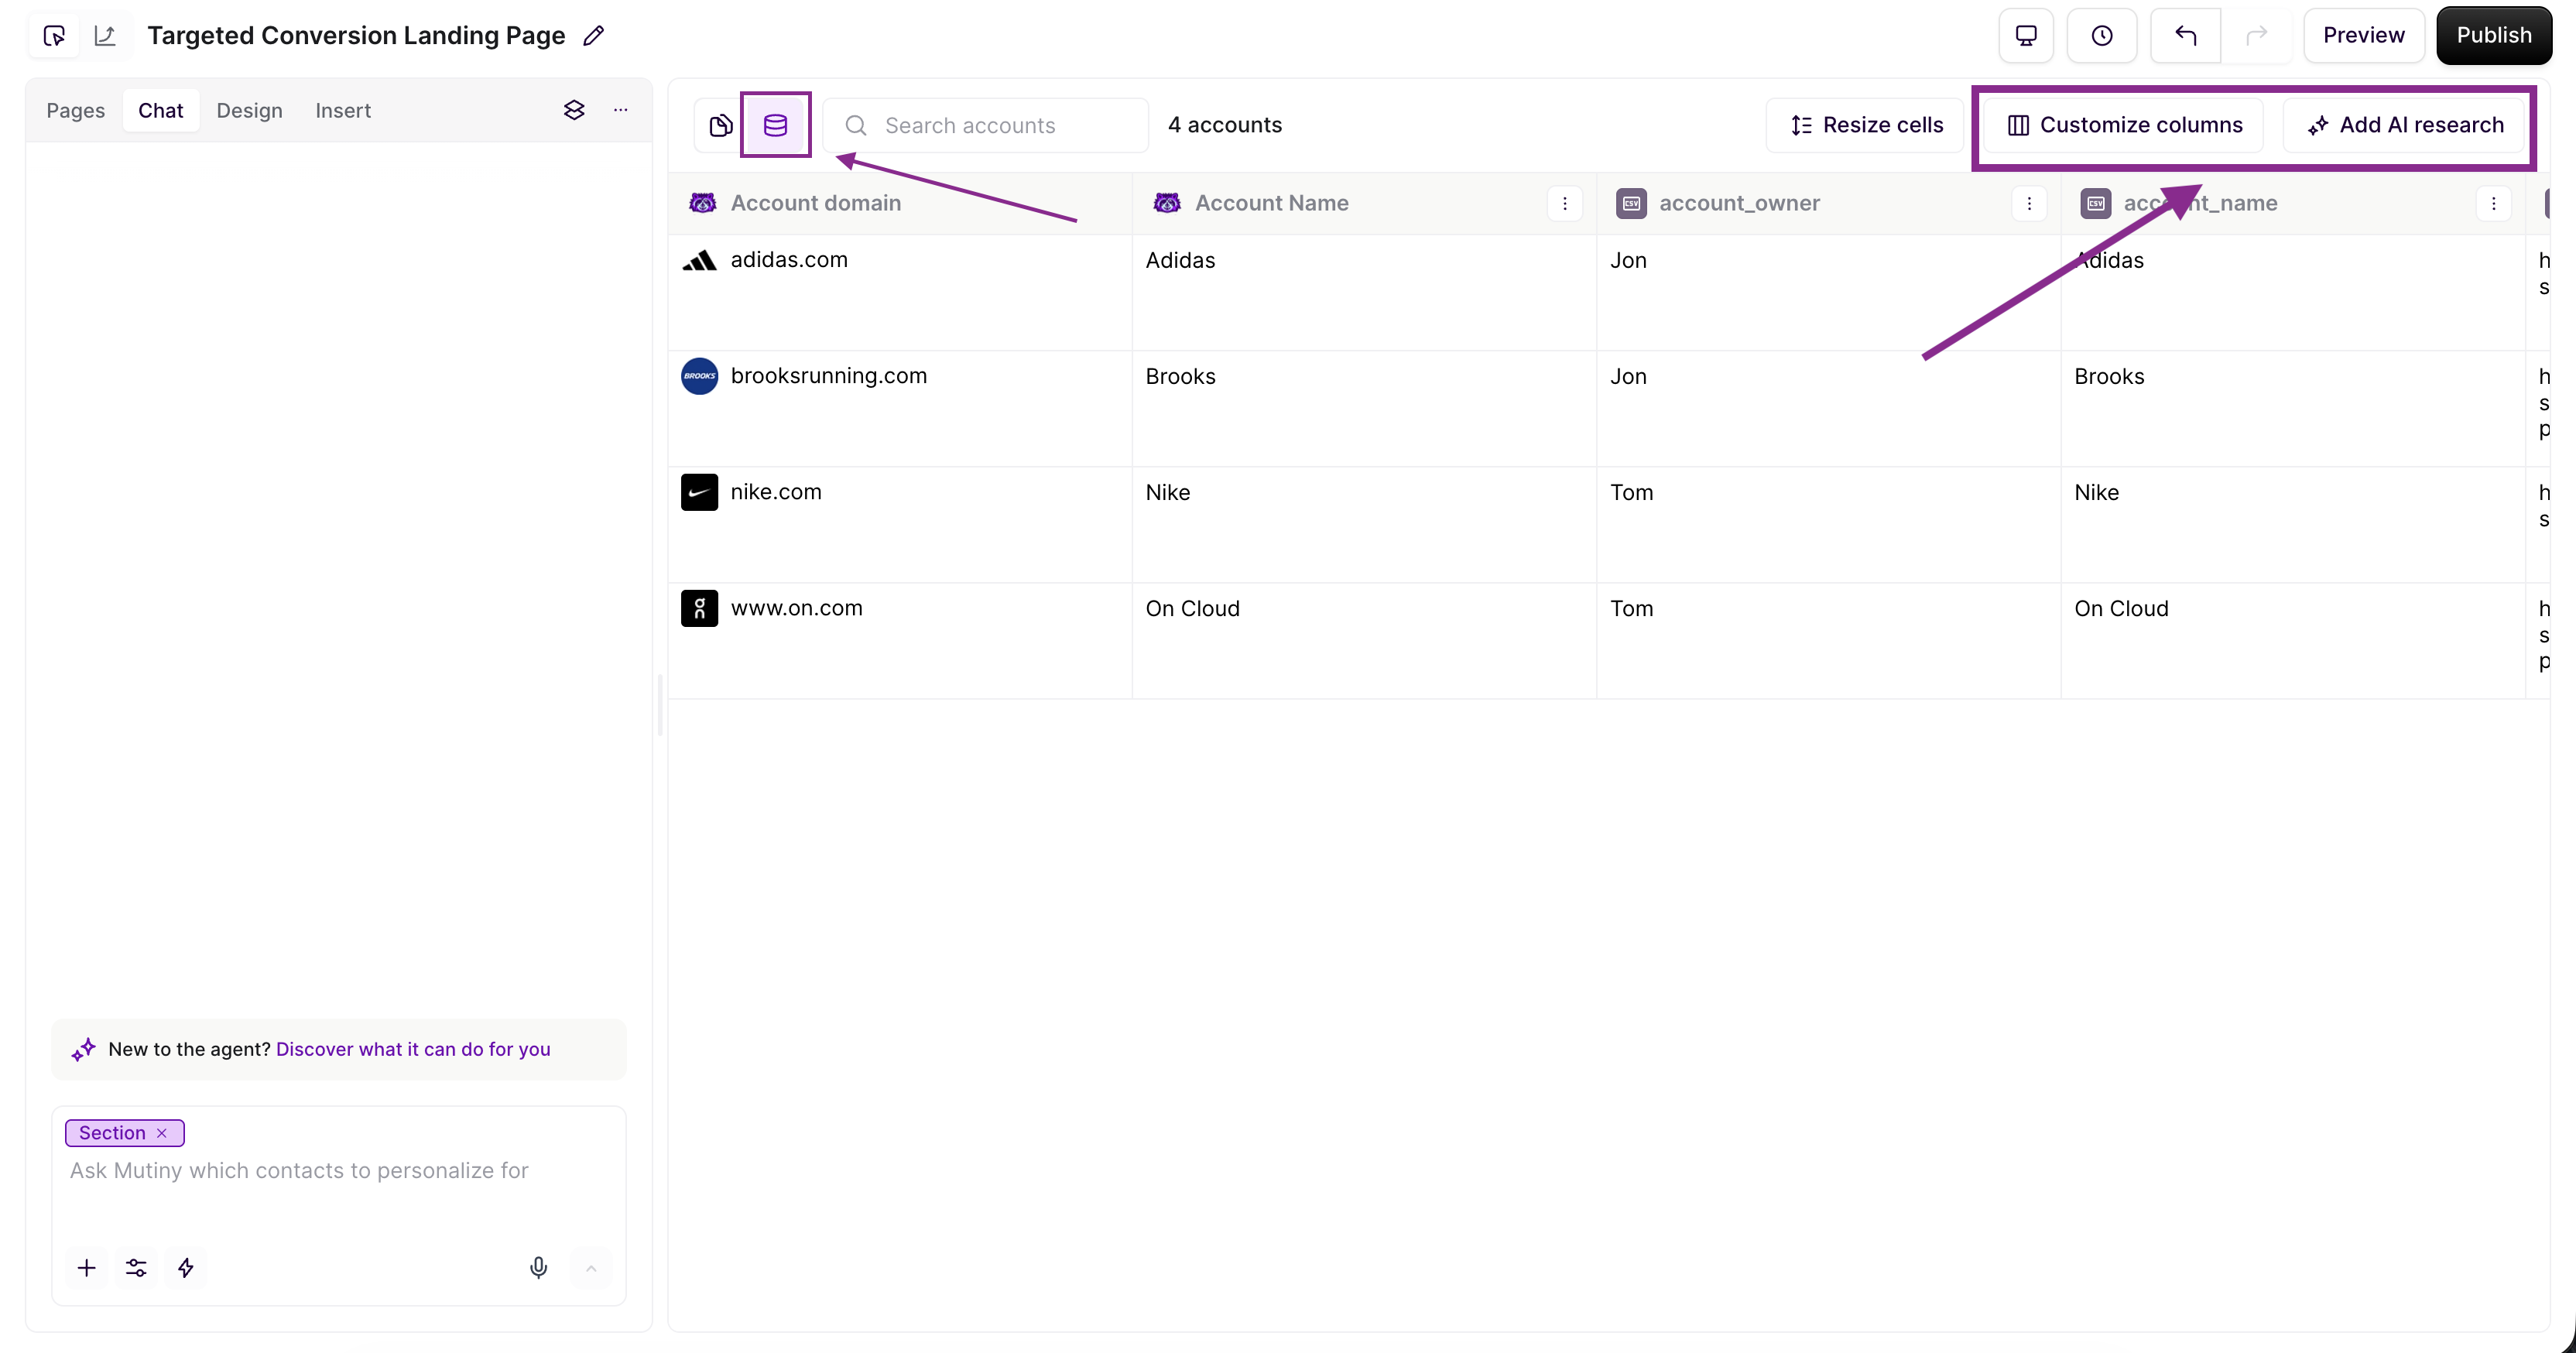The height and width of the screenshot is (1353, 2576).
Task: Expand the chat send options chevron
Action: click(591, 1267)
